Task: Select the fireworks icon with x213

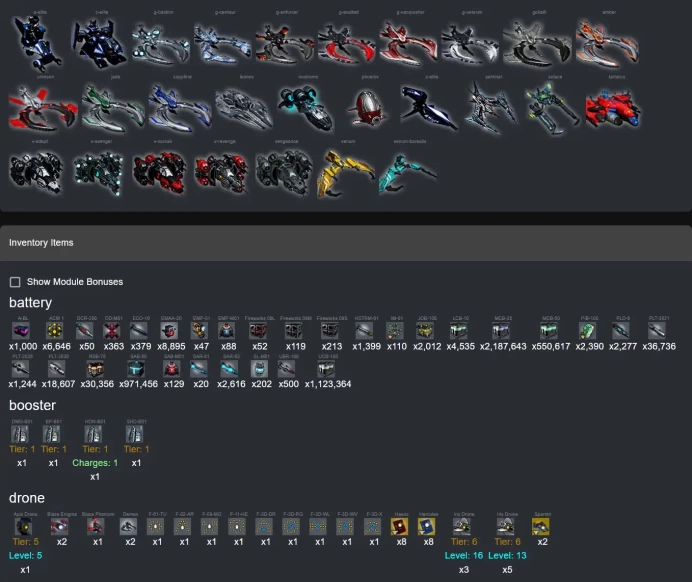Action: click(330, 330)
